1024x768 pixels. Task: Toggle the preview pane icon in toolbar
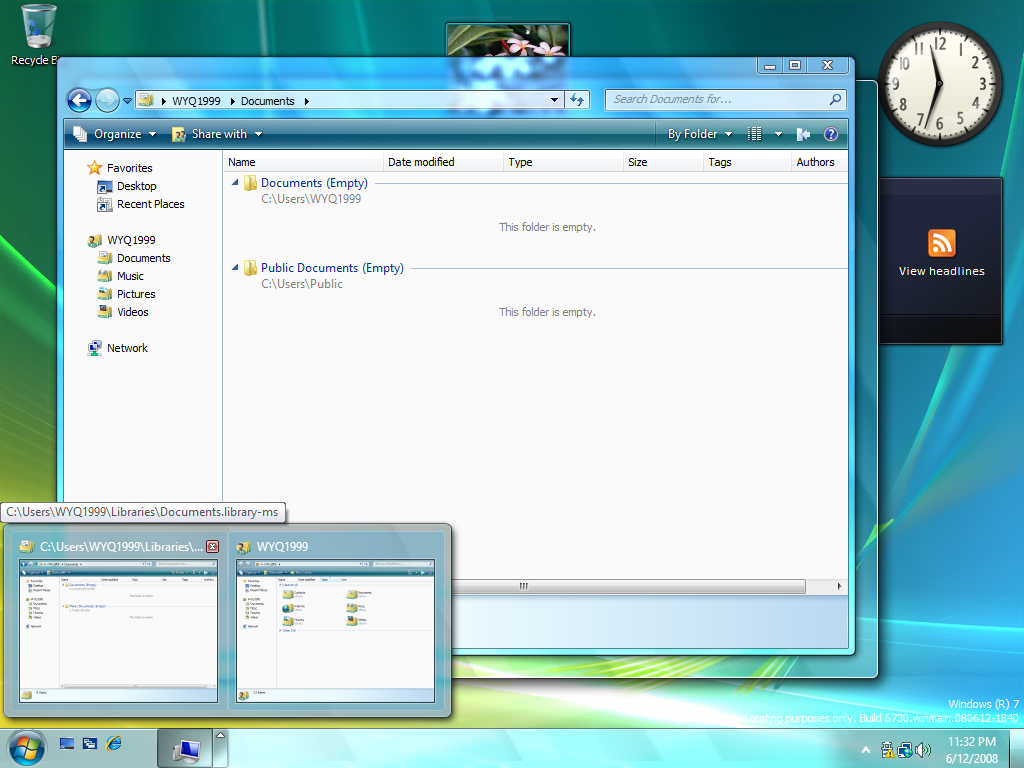[x=803, y=134]
